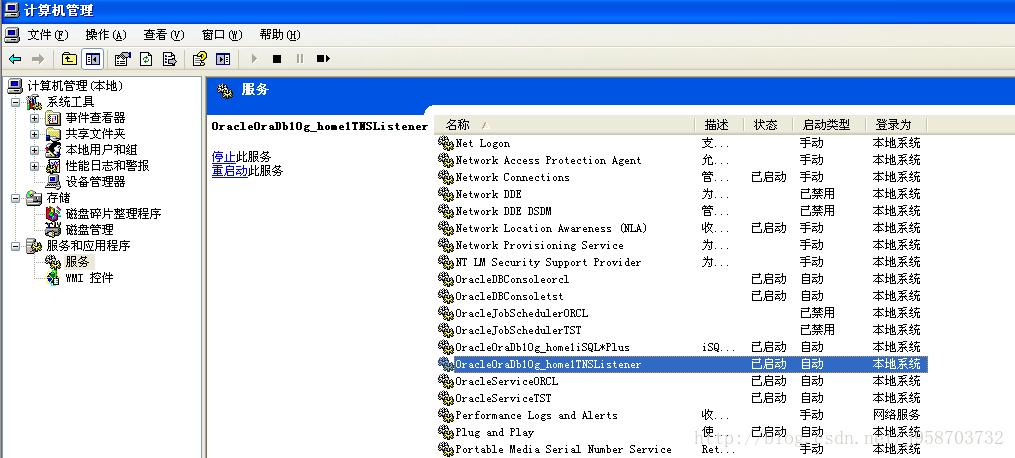Sort services by 描述 column header
The image size is (1015, 458).
(719, 125)
